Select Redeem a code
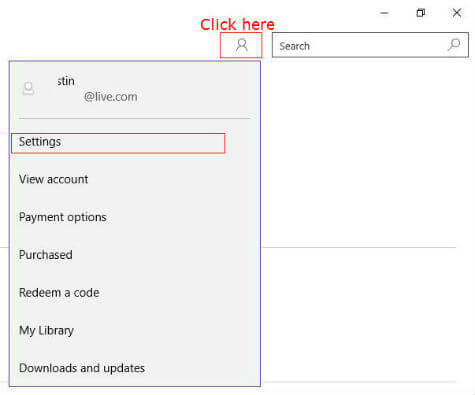This screenshot has height=395, width=475. click(x=59, y=293)
